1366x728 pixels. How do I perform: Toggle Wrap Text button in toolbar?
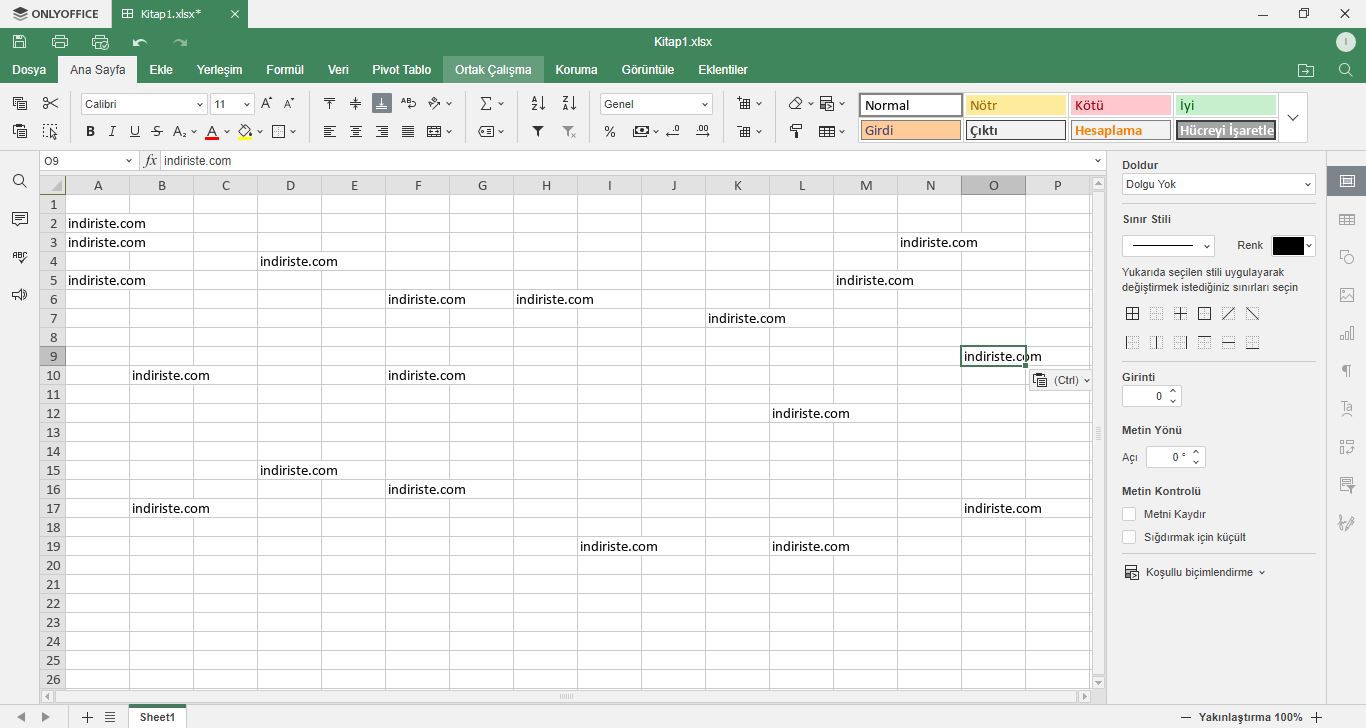pos(408,104)
